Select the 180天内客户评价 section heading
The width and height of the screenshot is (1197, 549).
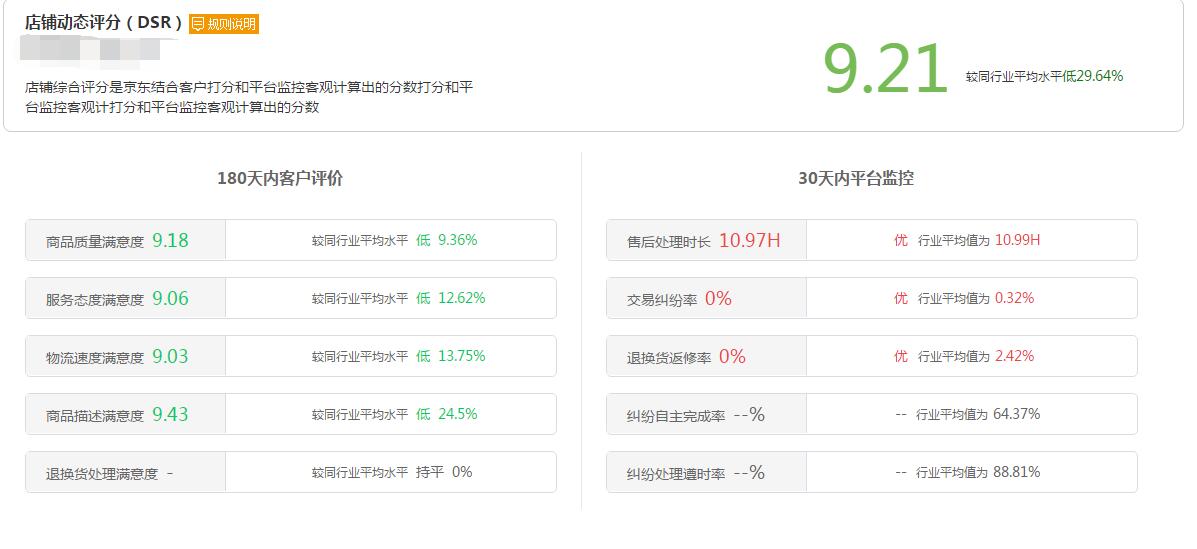click(280, 178)
